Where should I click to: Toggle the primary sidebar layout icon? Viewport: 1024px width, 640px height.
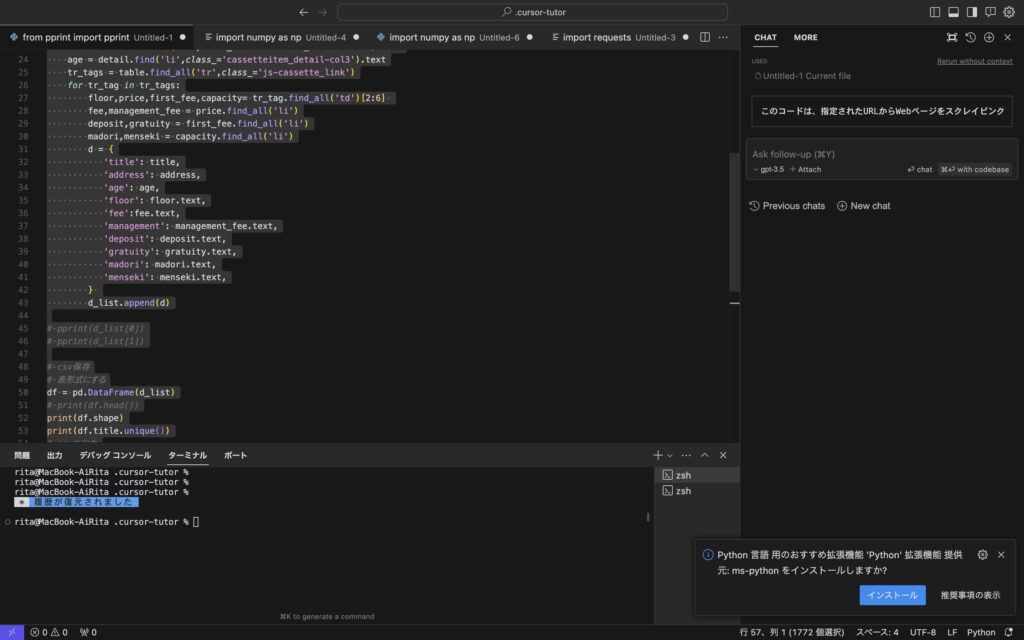coord(935,12)
